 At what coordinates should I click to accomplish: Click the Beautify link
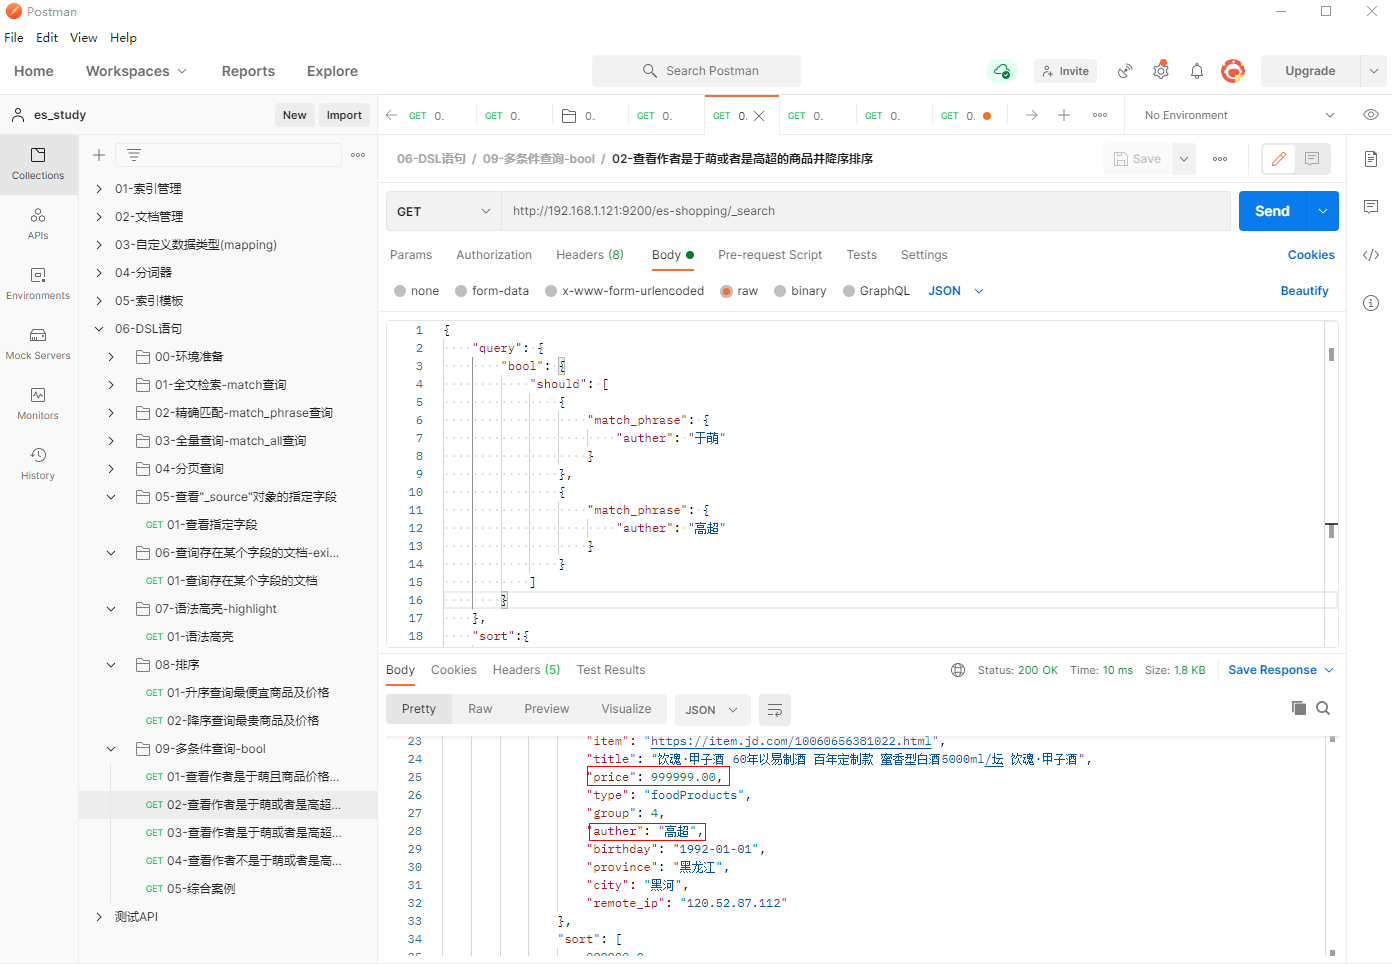pyautogui.click(x=1304, y=291)
